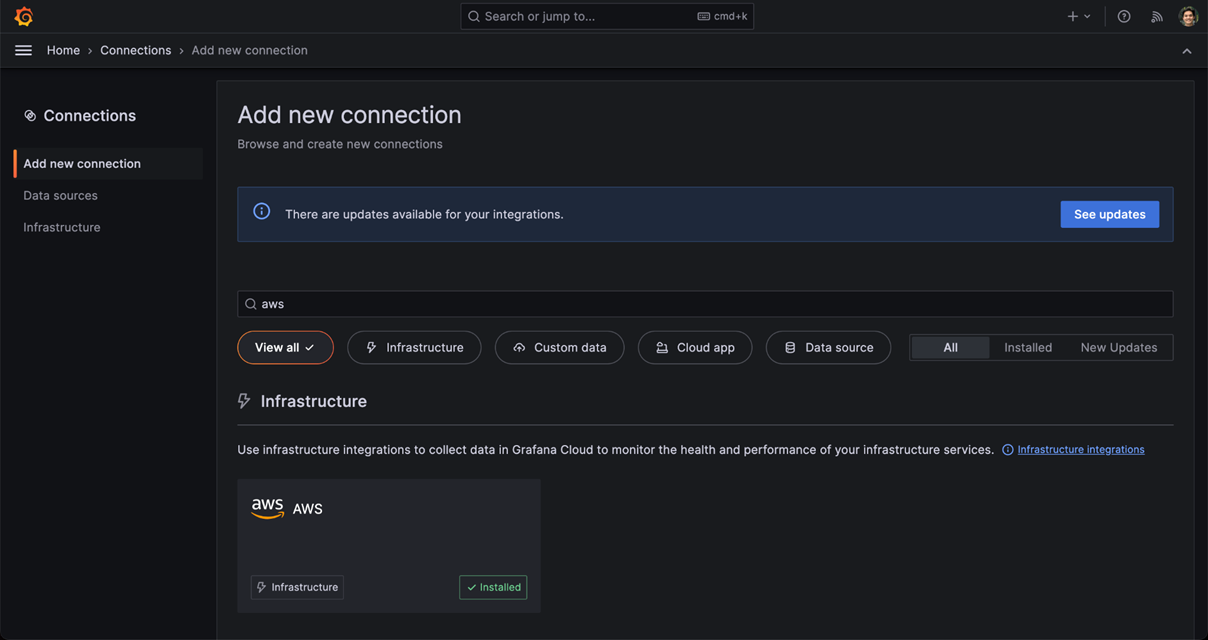Open the AWS integration card title
Viewport: 1208px width, 640px height.
[x=308, y=509]
